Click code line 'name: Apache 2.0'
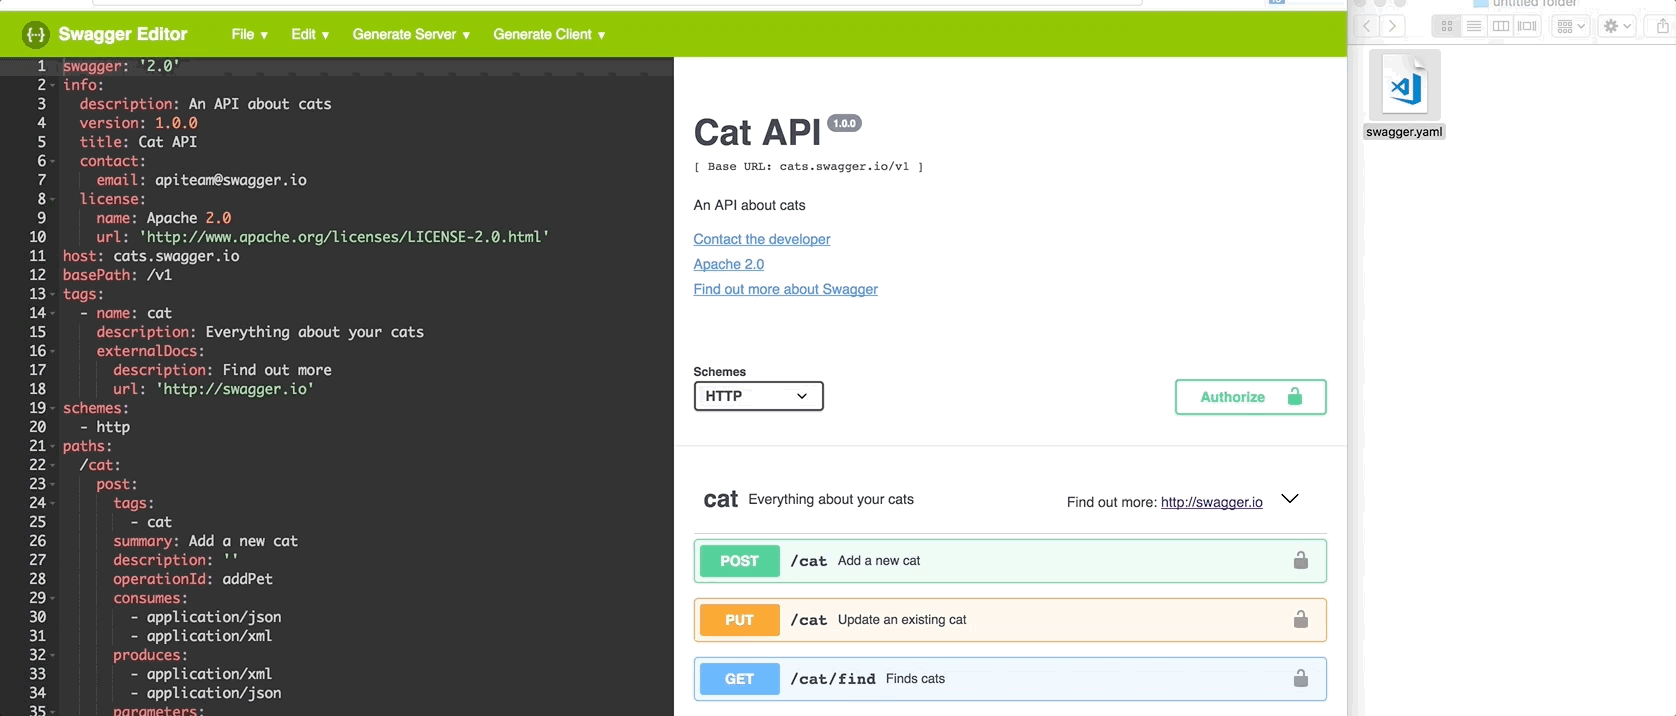This screenshot has width=1676, height=716. pos(163,218)
